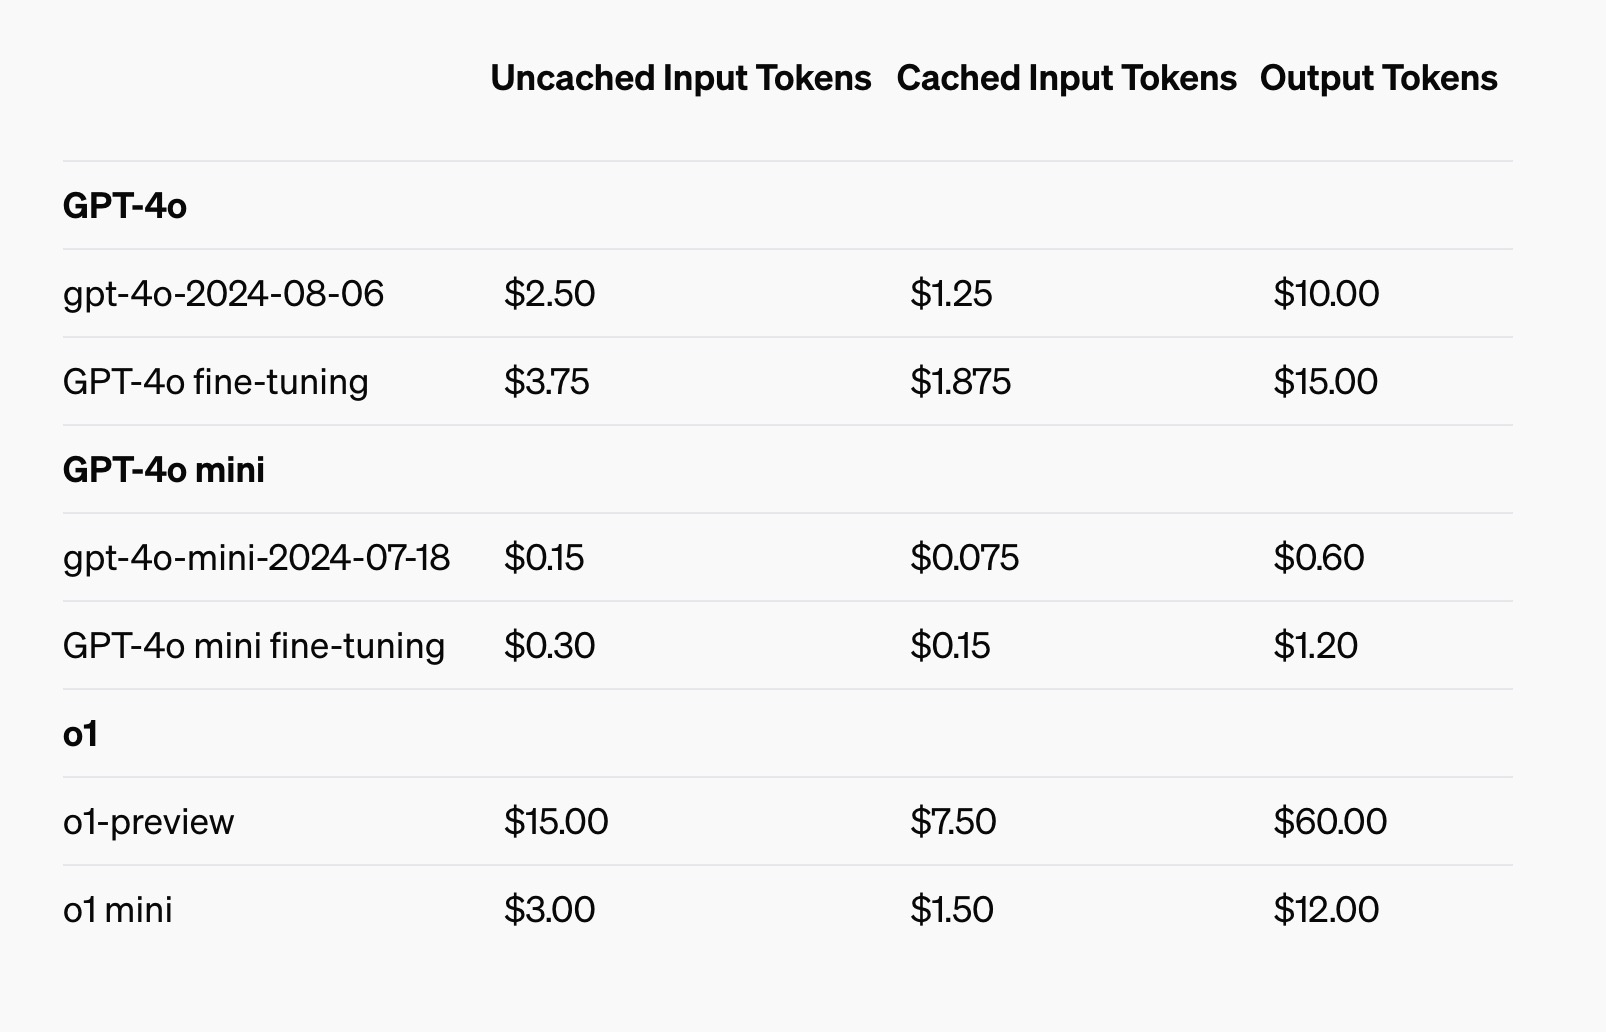The height and width of the screenshot is (1032, 1606).
Task: Select the GPT-4o mini section heading
Action: click(164, 469)
